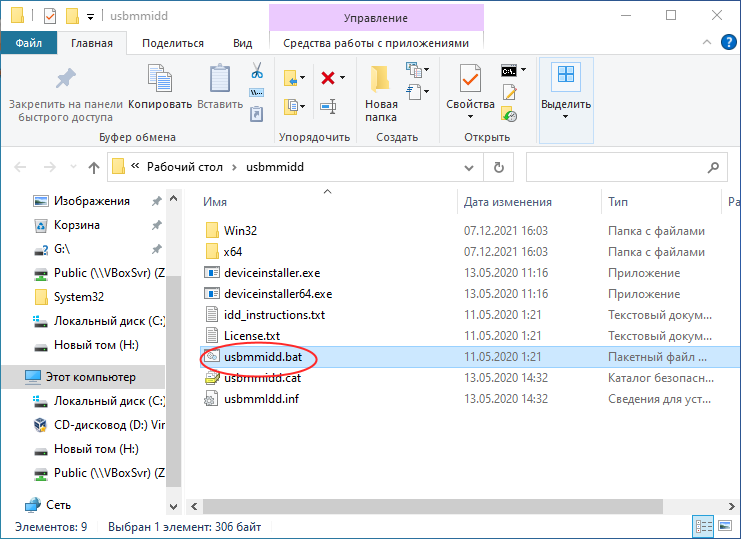Click the Cut scissors icon
This screenshot has width=741, height=539.
(257, 70)
